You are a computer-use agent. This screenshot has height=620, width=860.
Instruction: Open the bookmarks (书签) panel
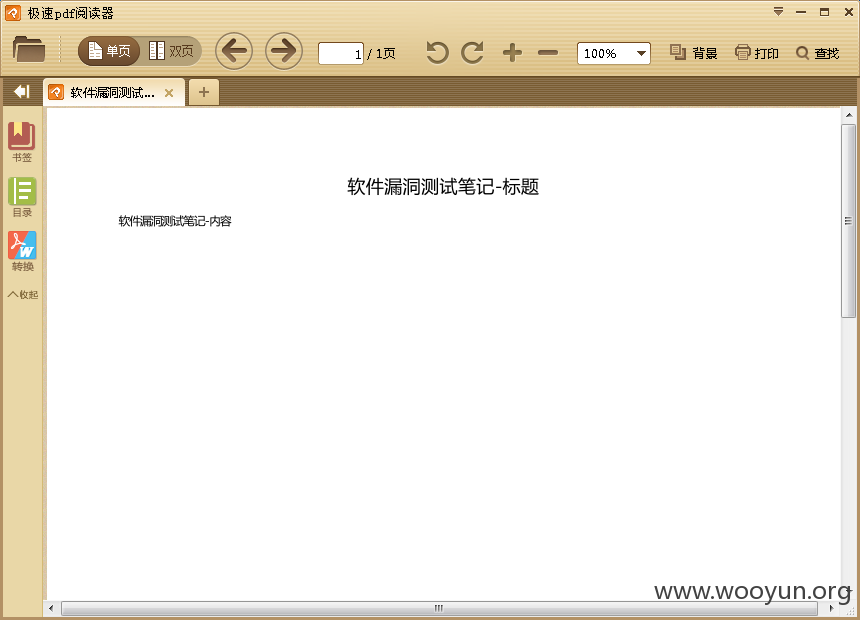[x=22, y=142]
